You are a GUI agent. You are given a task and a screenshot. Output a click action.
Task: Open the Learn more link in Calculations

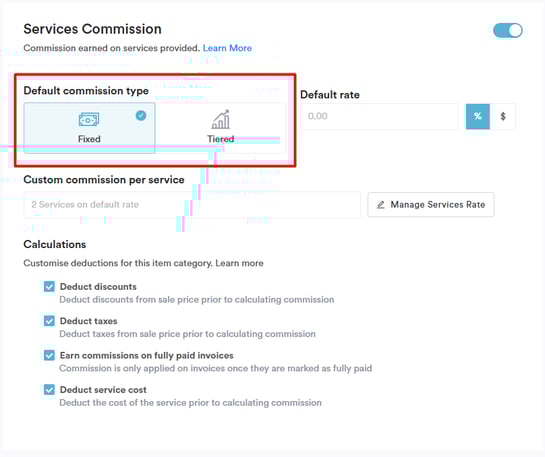point(239,263)
